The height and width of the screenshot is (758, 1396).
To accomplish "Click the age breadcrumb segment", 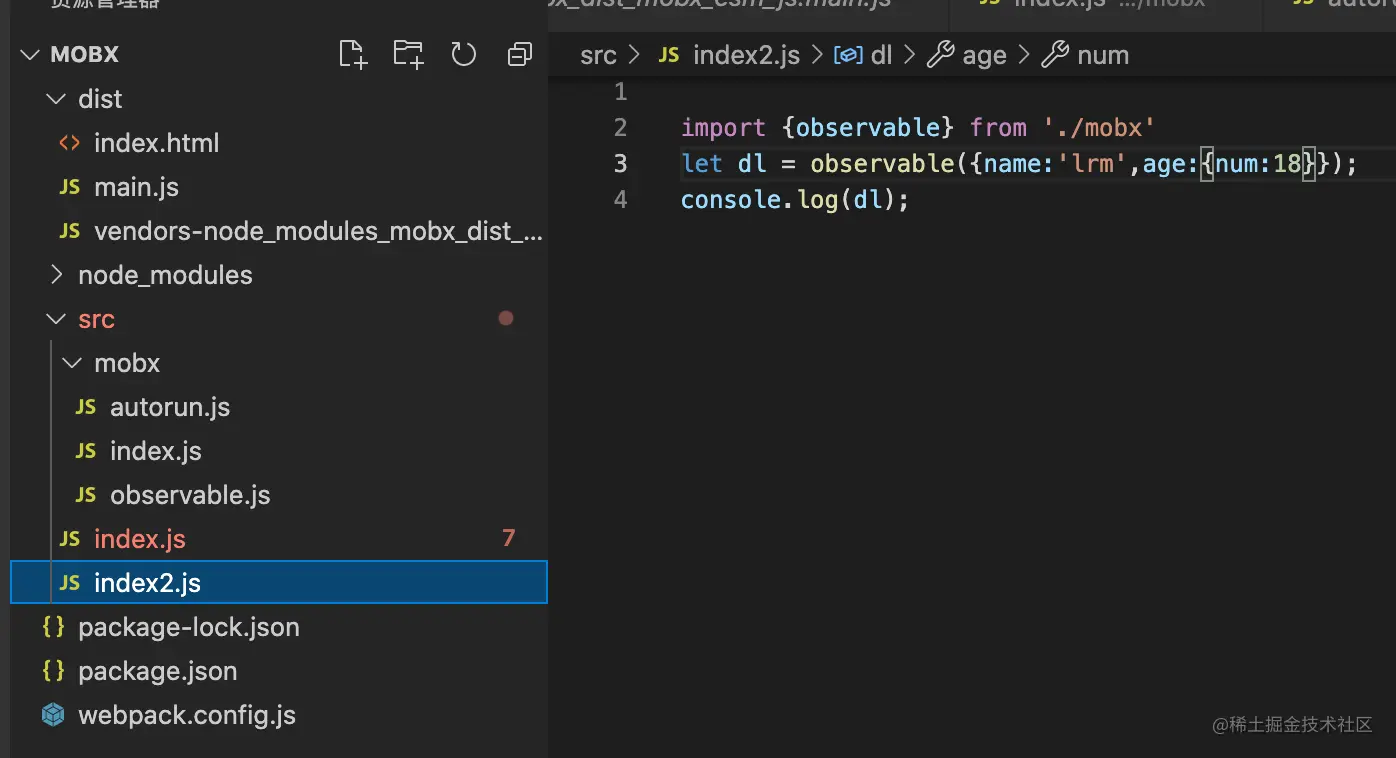I will pos(983,55).
